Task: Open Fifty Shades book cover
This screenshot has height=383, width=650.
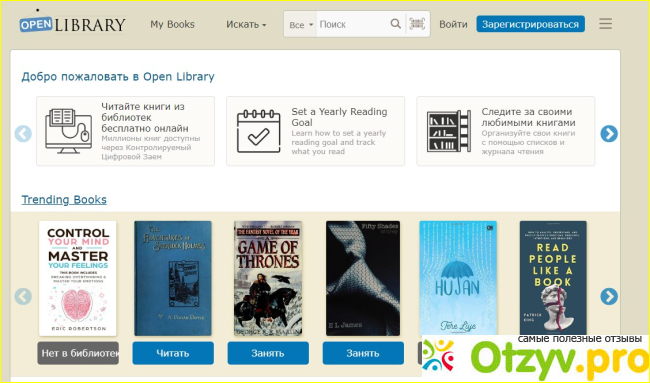Action: coord(363,278)
